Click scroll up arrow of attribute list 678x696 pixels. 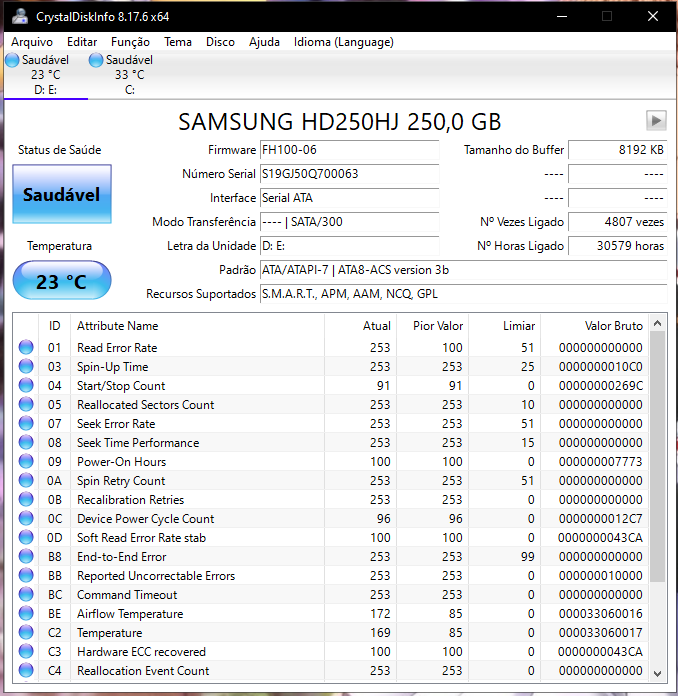pos(658,324)
